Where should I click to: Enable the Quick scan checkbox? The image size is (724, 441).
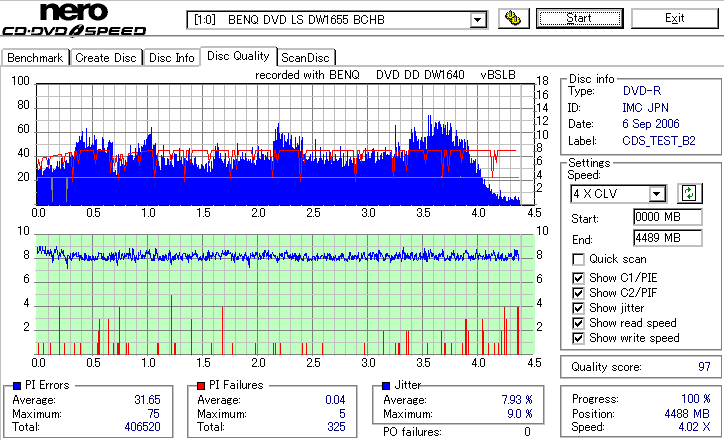click(x=578, y=260)
